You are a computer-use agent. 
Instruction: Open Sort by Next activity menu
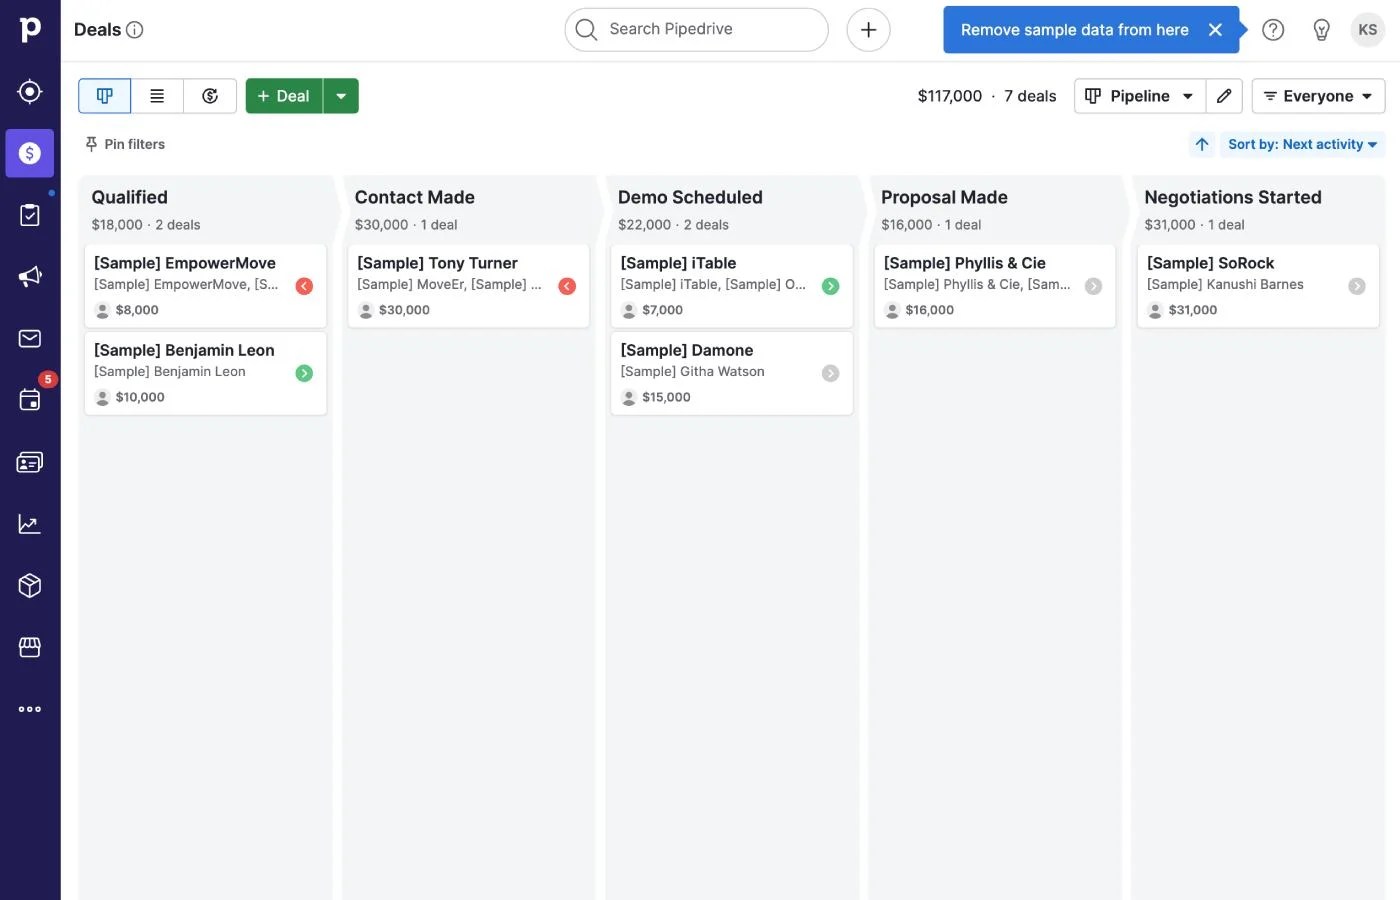1302,144
